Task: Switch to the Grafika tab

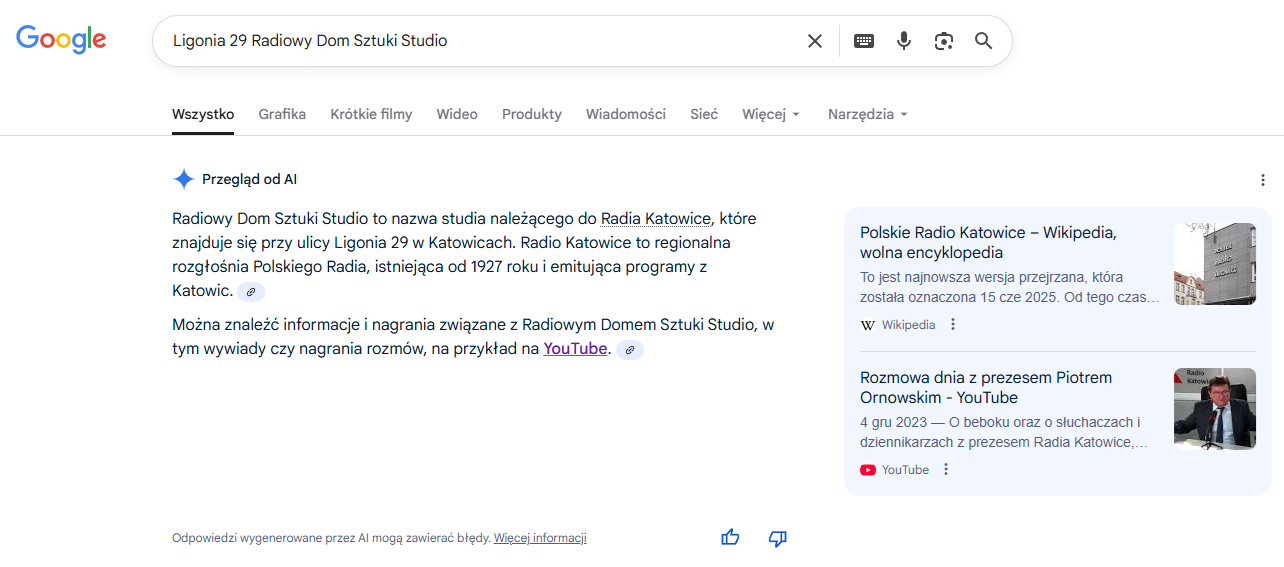Action: pyautogui.click(x=282, y=114)
